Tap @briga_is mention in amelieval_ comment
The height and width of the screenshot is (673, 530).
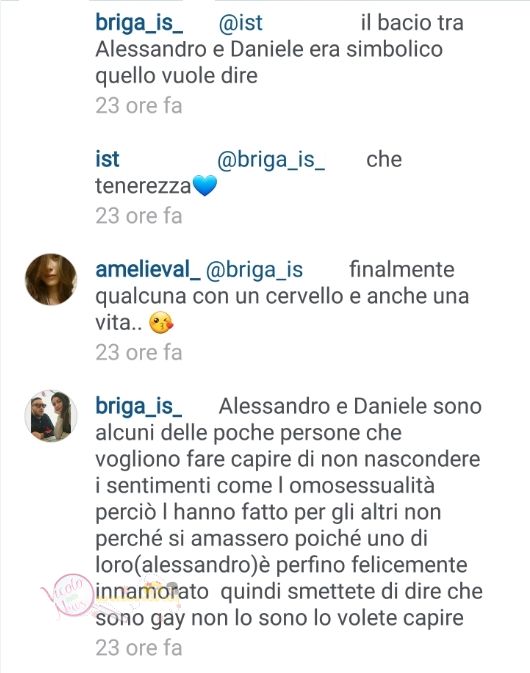pos(254,270)
